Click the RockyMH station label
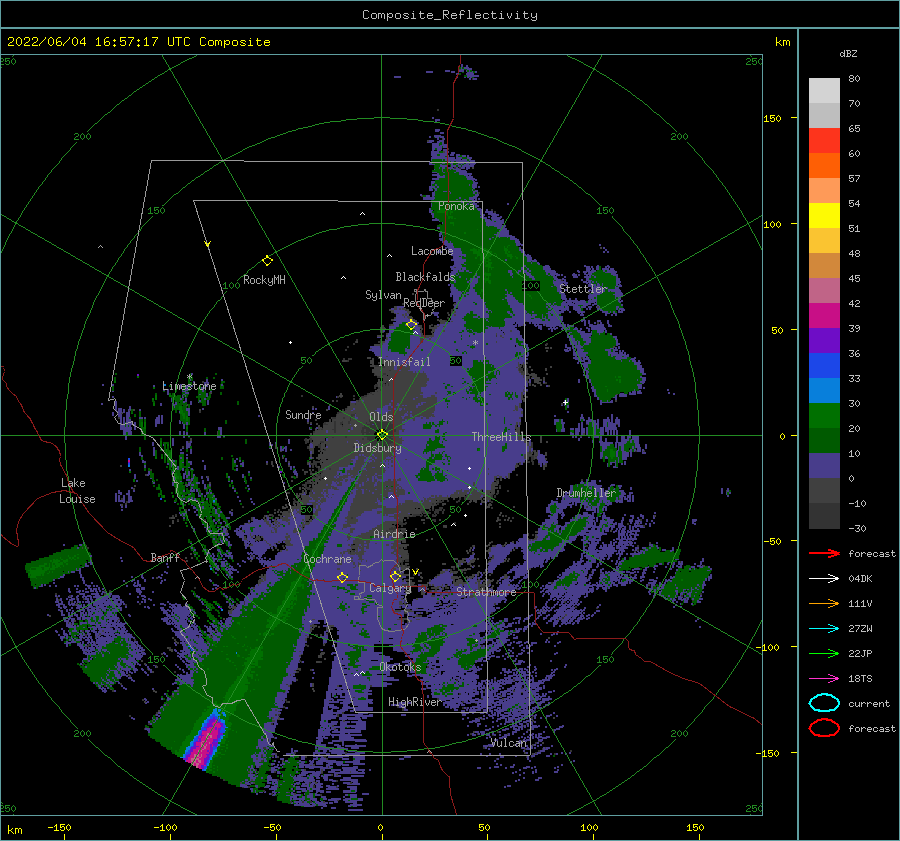900x841 pixels. (x=264, y=280)
